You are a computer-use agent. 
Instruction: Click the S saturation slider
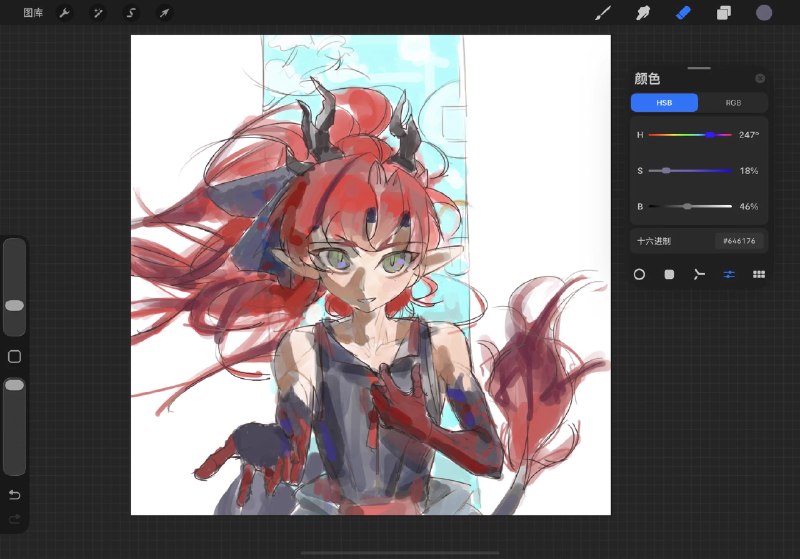[690, 170]
